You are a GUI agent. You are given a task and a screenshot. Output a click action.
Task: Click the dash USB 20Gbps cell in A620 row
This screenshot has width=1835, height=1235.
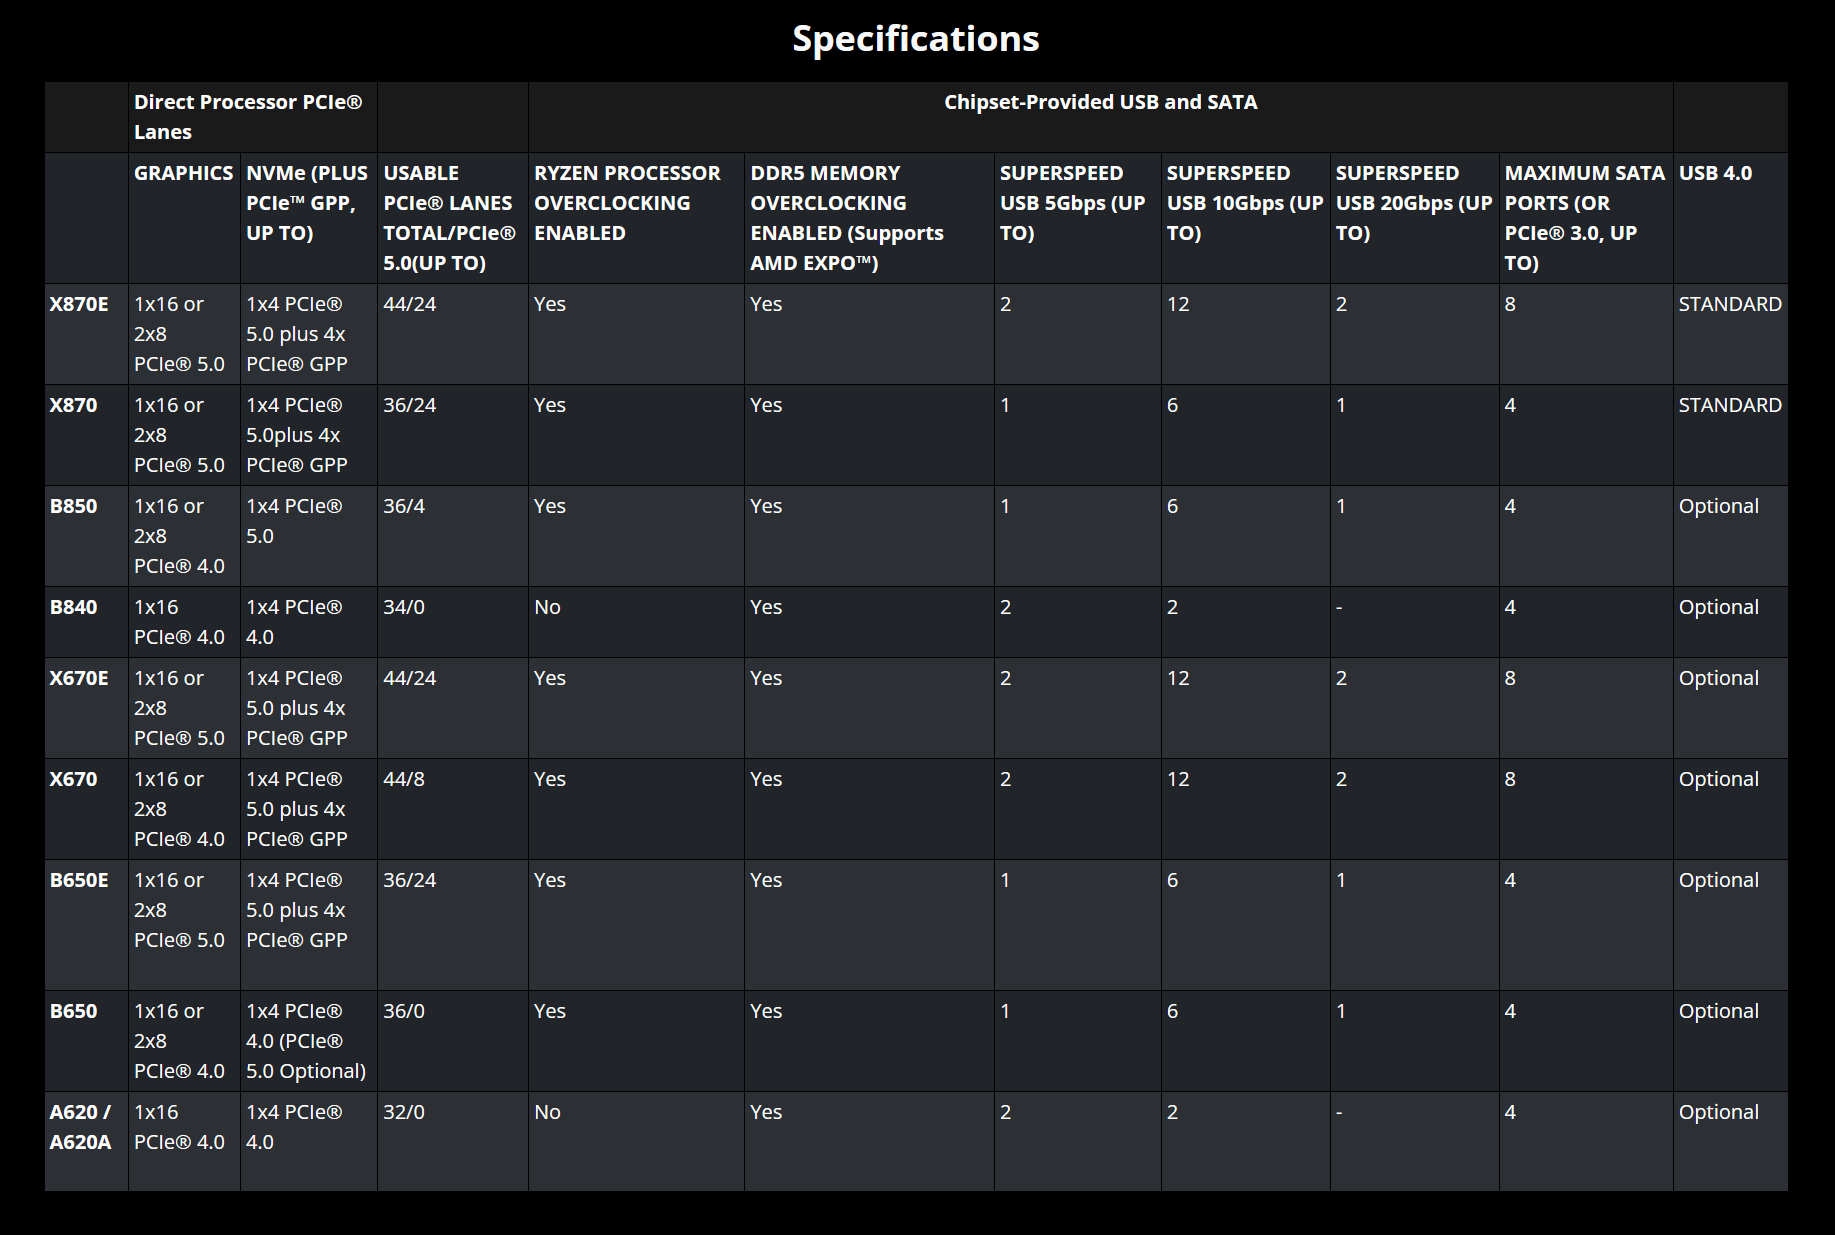coord(1414,1141)
